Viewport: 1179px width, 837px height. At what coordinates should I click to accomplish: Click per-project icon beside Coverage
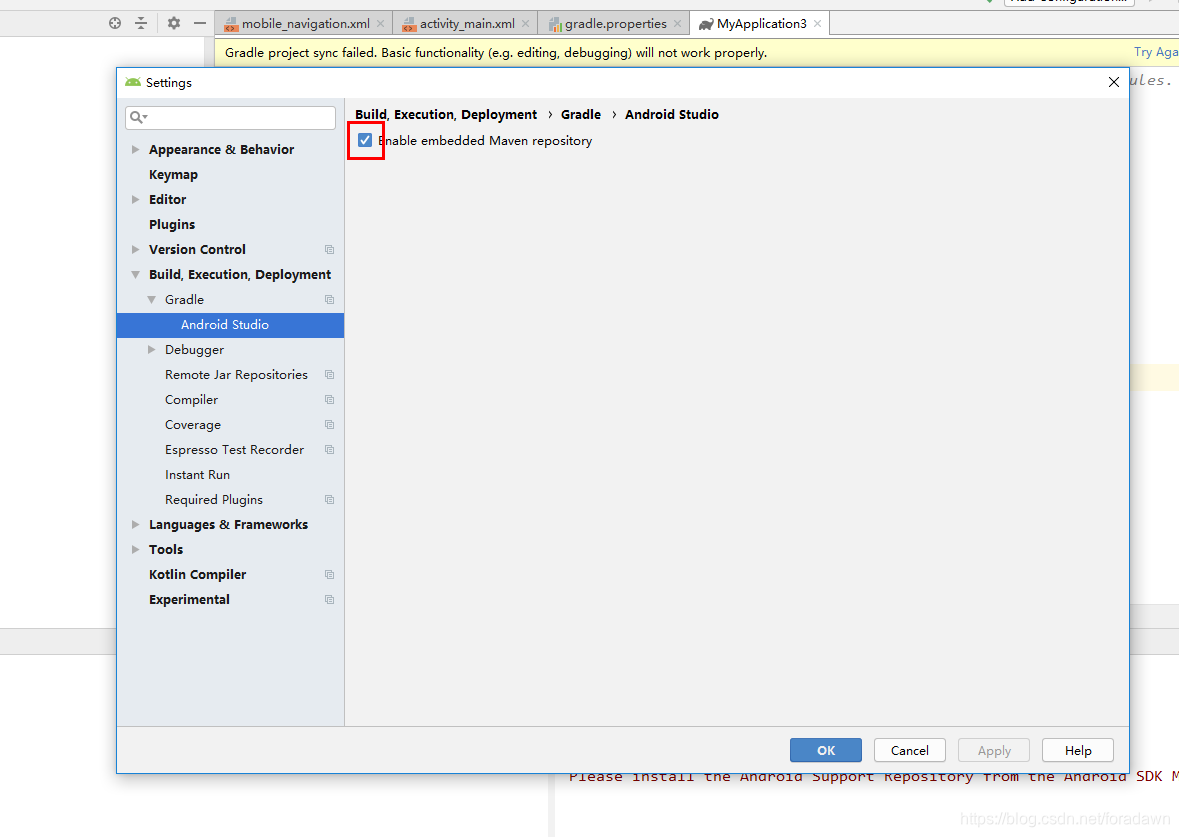[x=329, y=425]
